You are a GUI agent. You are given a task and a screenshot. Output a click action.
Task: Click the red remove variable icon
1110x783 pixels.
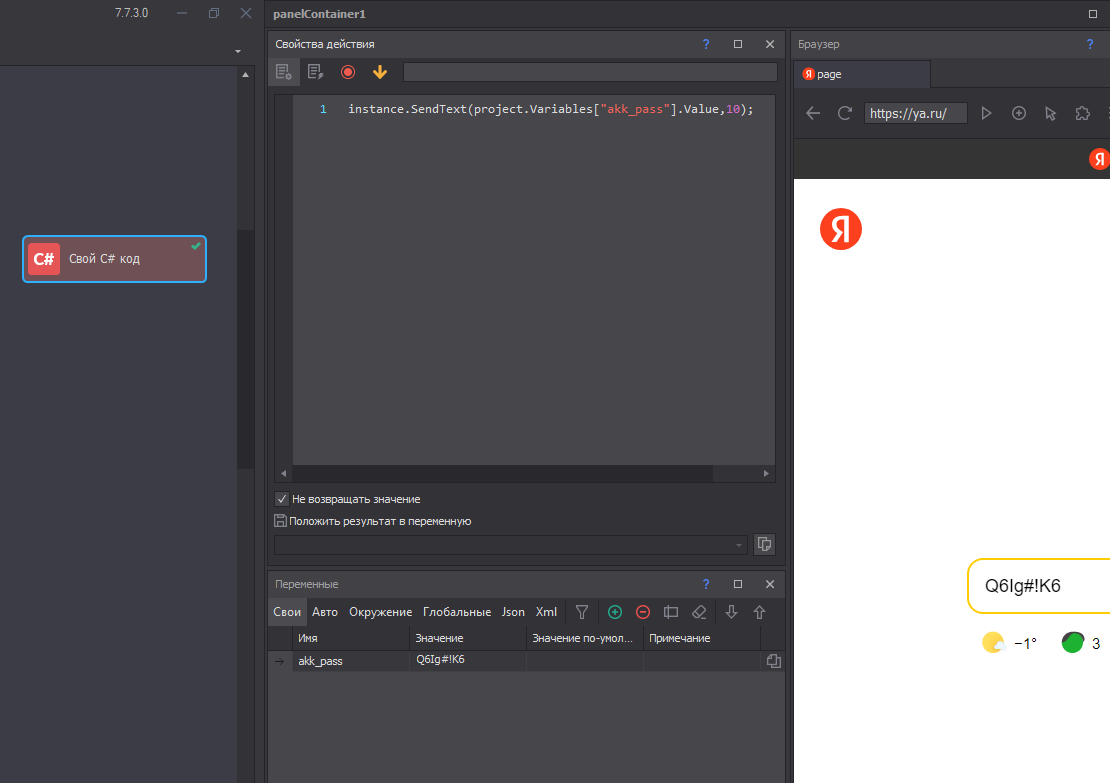click(643, 612)
